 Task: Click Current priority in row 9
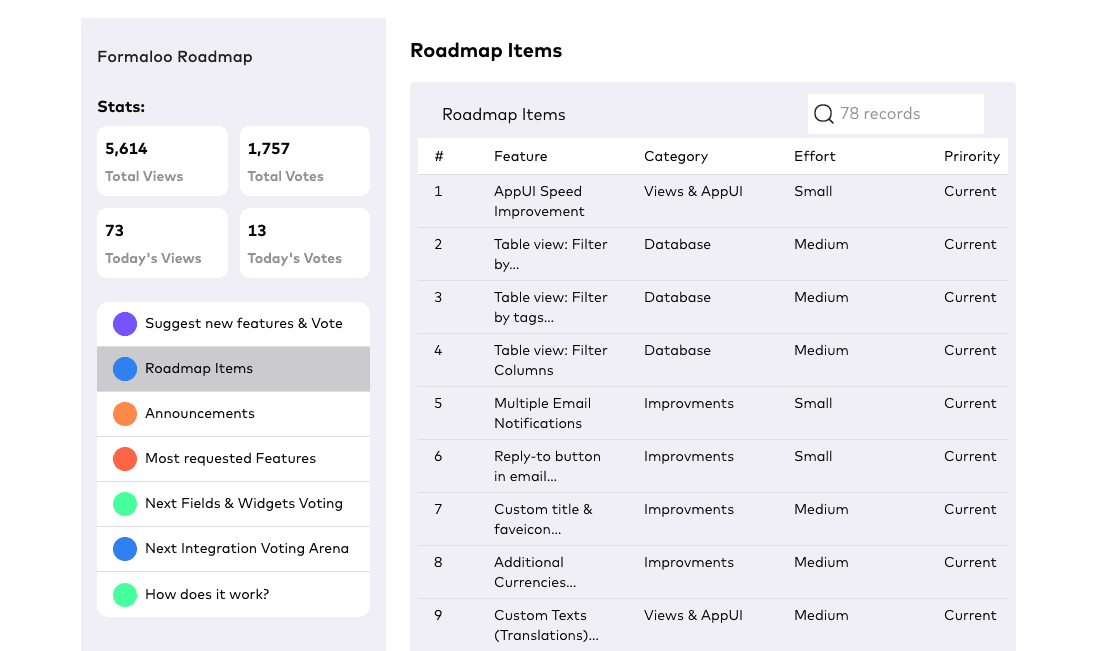click(970, 615)
